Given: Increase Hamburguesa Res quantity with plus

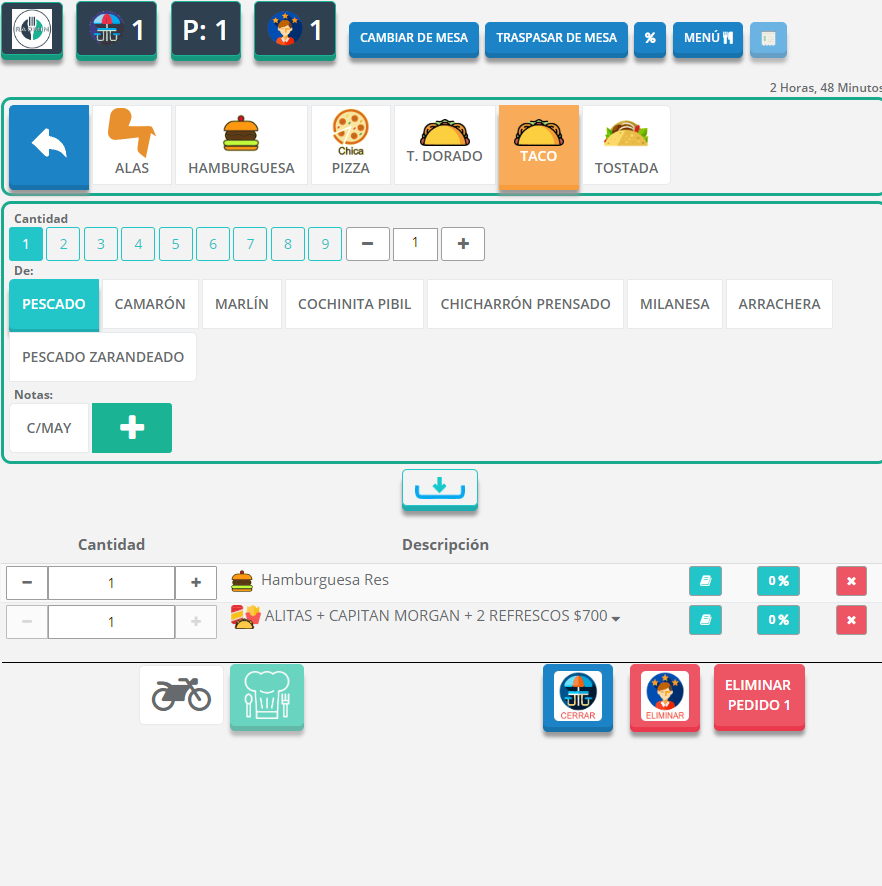Looking at the screenshot, I should click(x=196, y=583).
